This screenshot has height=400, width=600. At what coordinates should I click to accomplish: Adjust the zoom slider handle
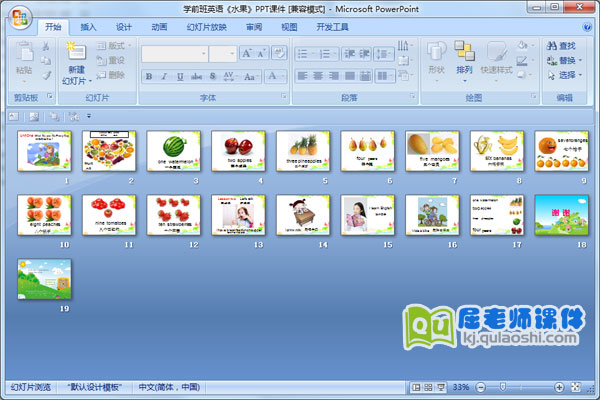[x=503, y=387]
